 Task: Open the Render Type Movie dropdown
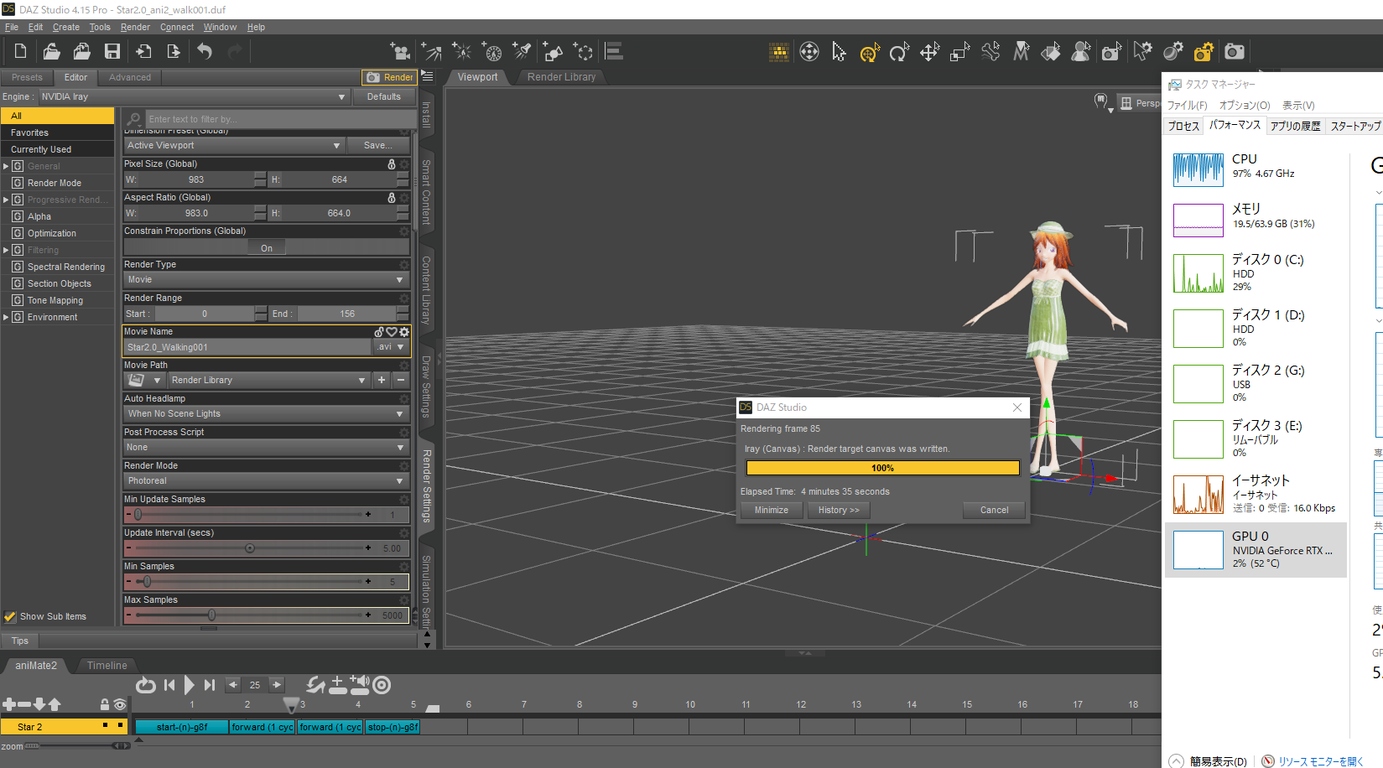[x=265, y=280]
